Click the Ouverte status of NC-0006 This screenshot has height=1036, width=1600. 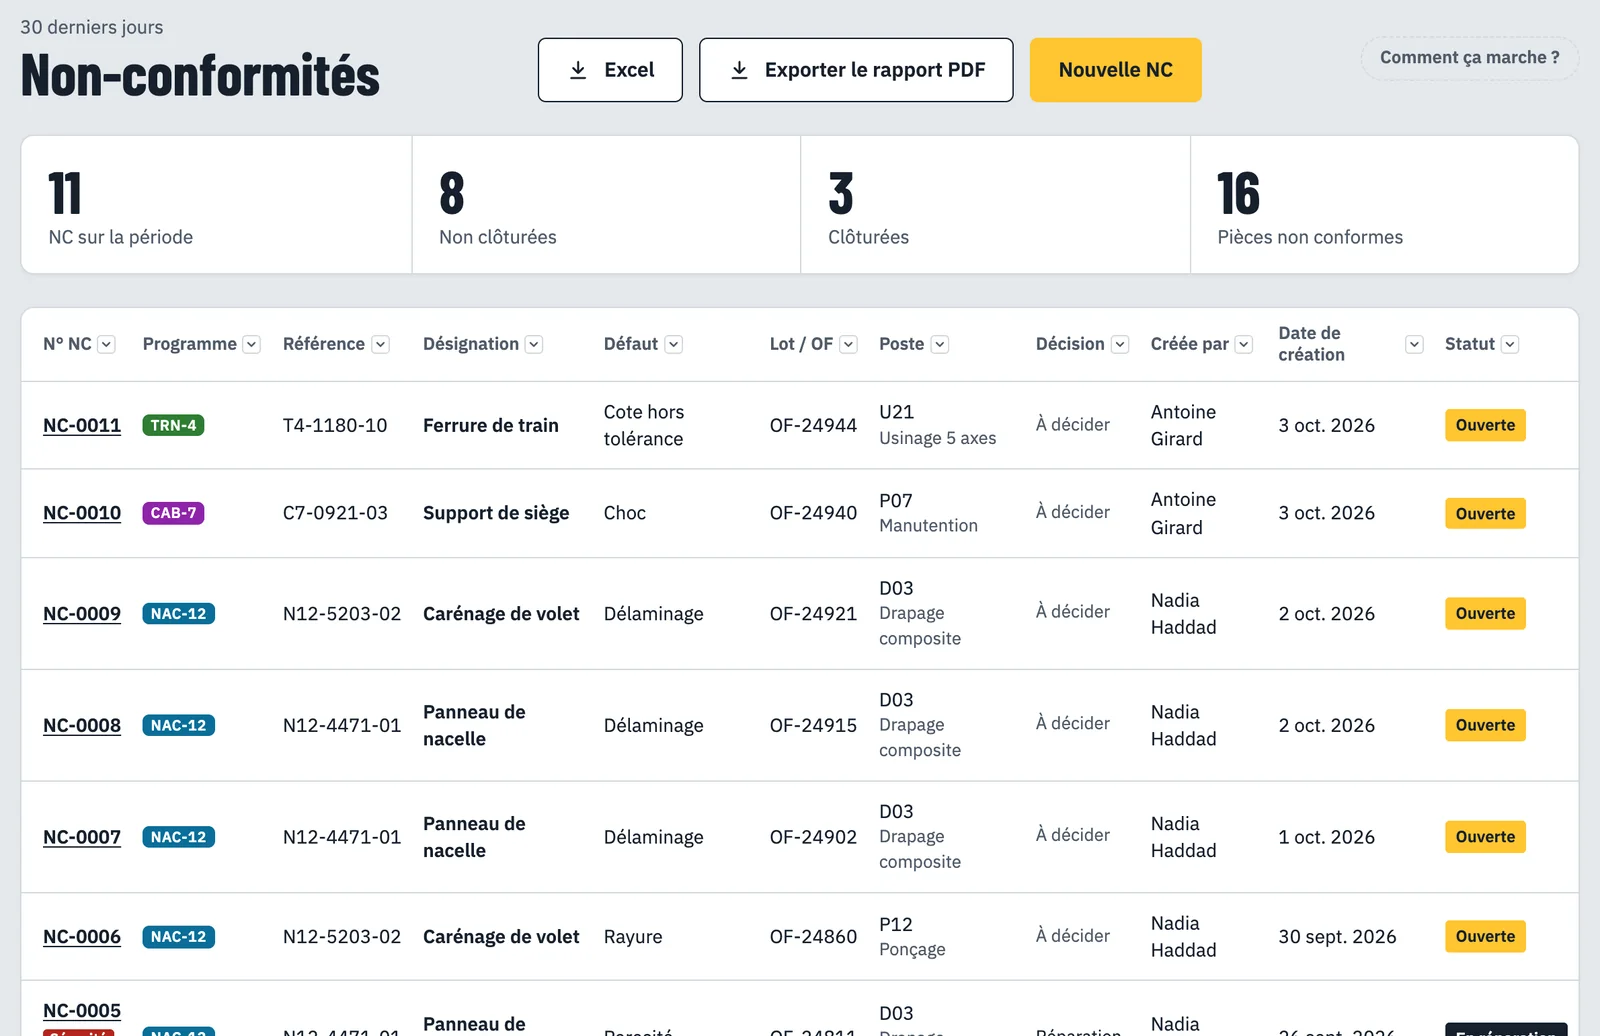click(1485, 937)
